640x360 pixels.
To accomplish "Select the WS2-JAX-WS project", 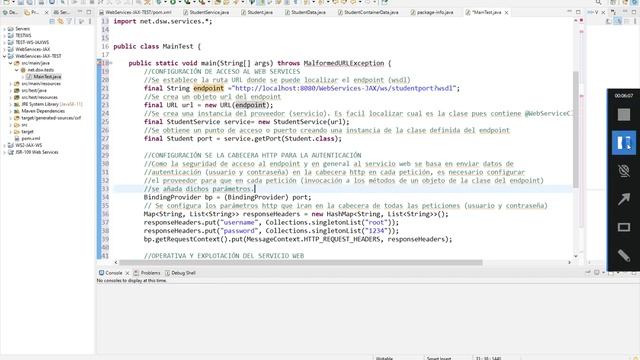I will pyautogui.click(x=24, y=145).
